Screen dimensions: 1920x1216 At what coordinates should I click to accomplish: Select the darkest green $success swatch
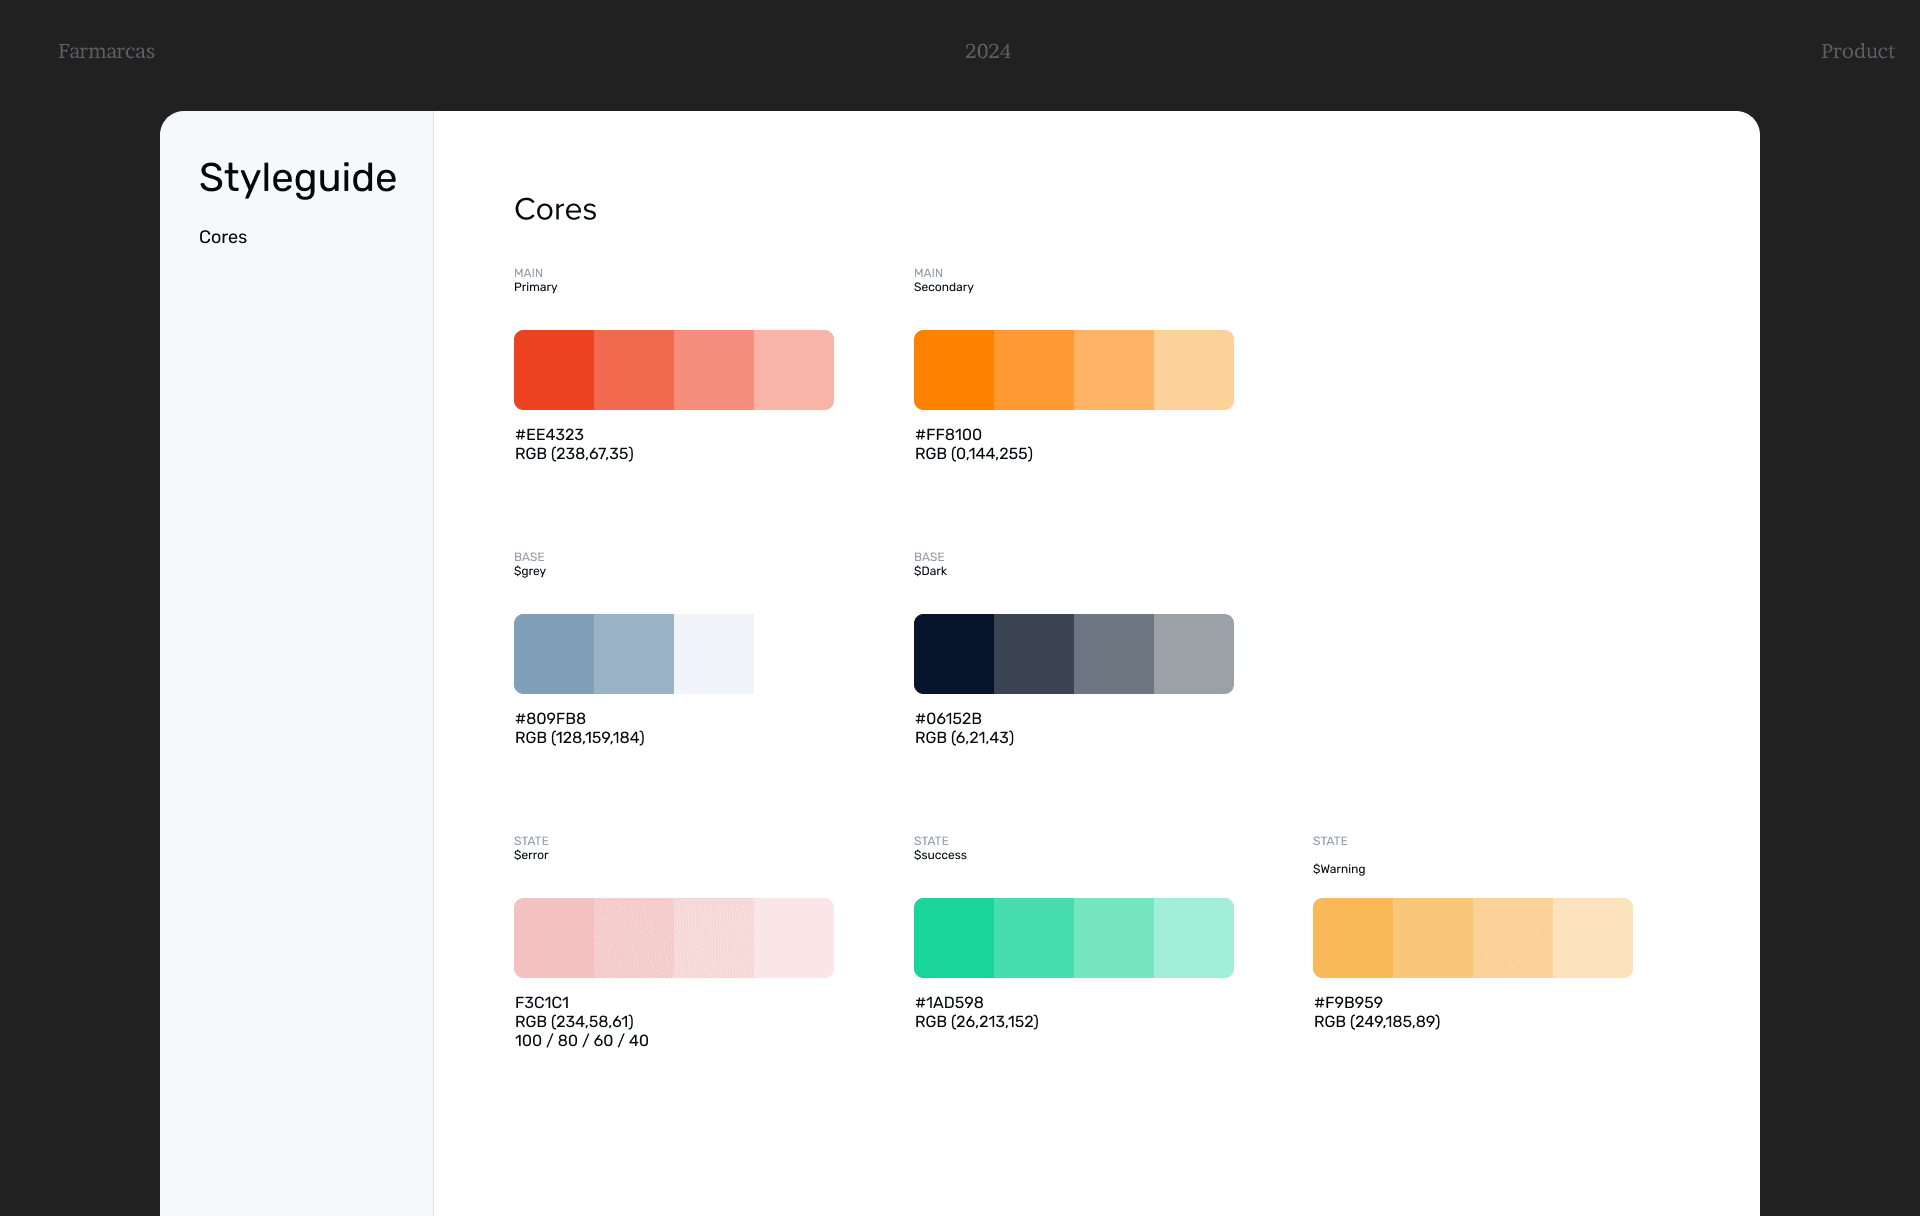coord(954,938)
